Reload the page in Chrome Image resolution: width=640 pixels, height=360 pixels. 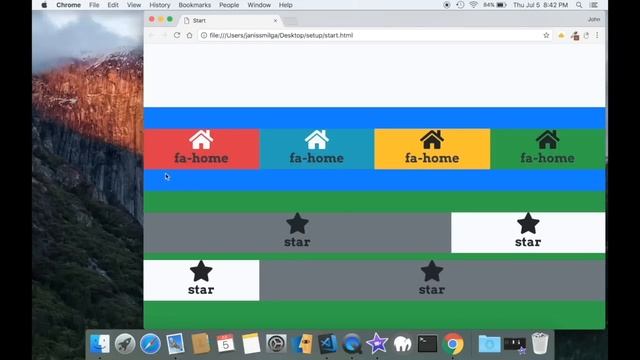[177, 35]
